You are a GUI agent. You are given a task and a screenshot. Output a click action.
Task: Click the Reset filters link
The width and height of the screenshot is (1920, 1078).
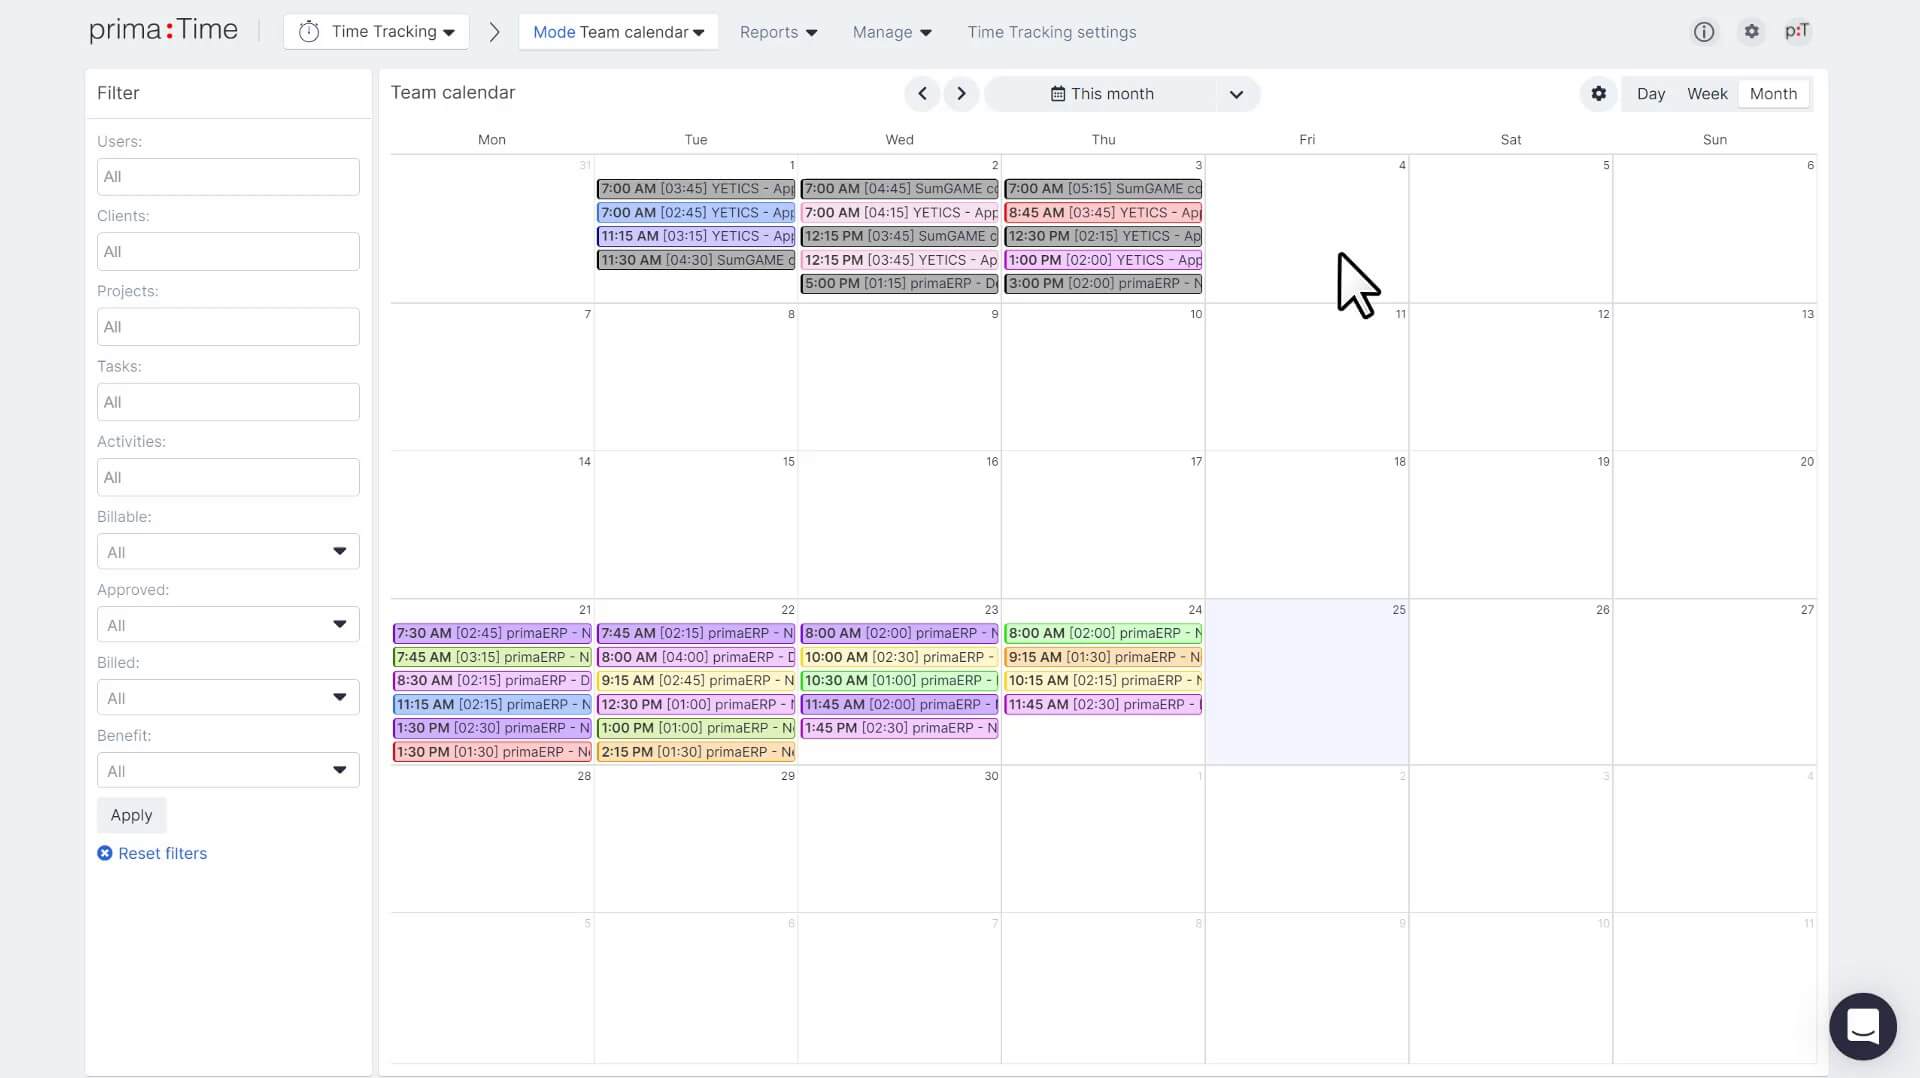pos(162,853)
